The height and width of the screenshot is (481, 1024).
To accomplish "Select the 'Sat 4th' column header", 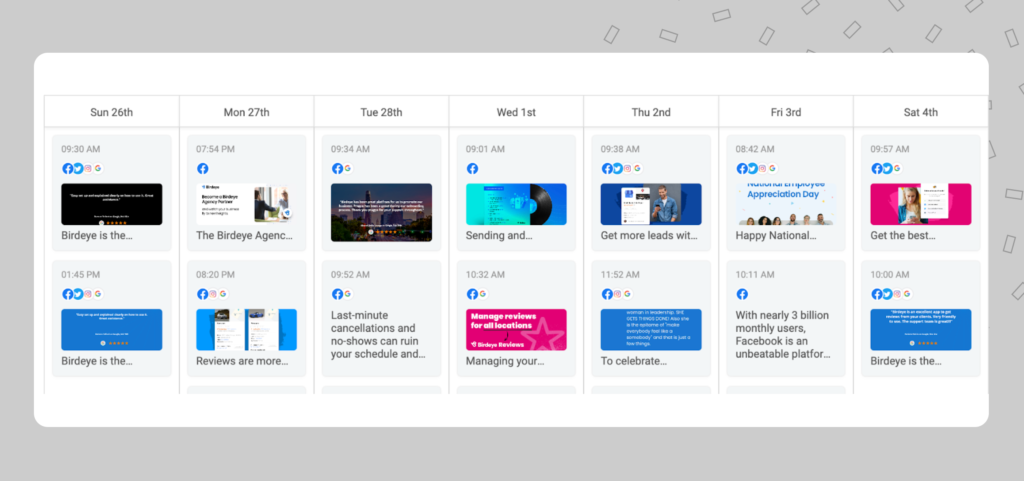I will pos(921,112).
